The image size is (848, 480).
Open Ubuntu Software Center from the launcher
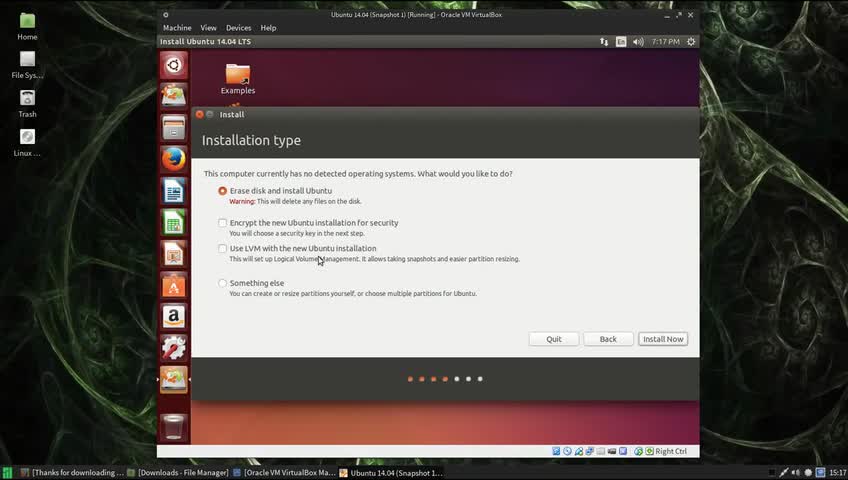point(174,285)
